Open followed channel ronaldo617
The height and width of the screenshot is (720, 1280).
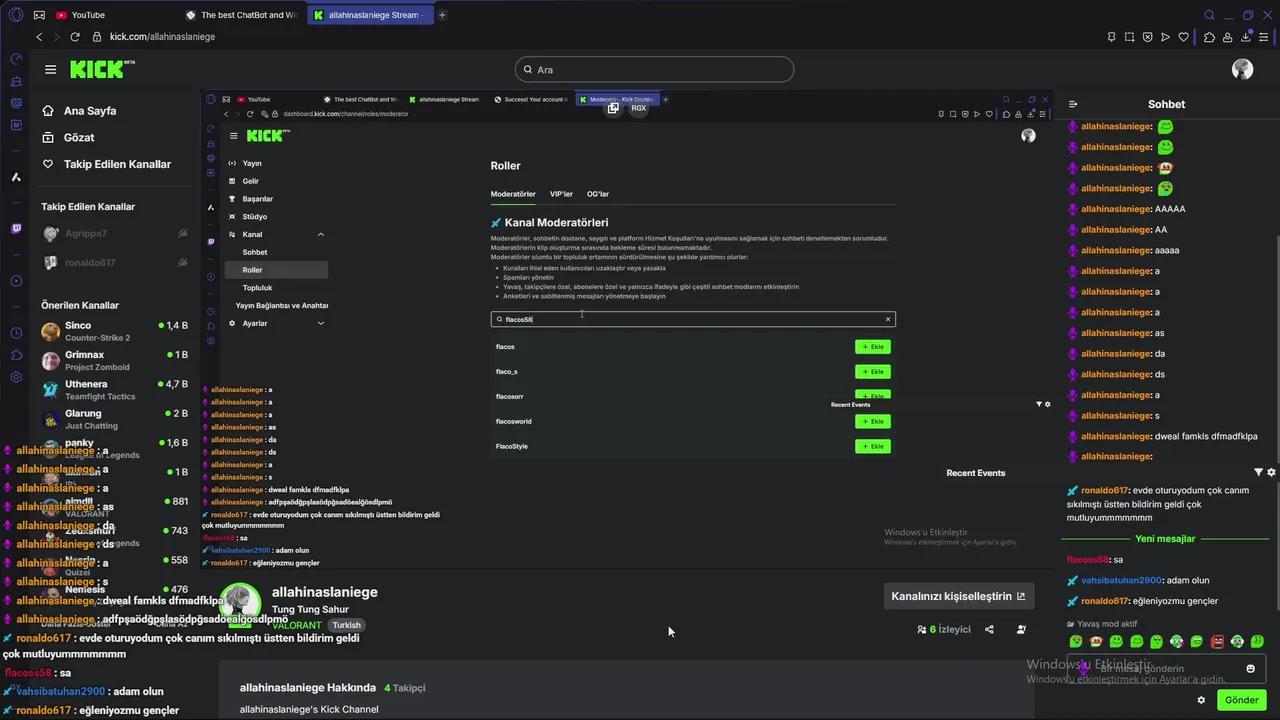coord(115,263)
